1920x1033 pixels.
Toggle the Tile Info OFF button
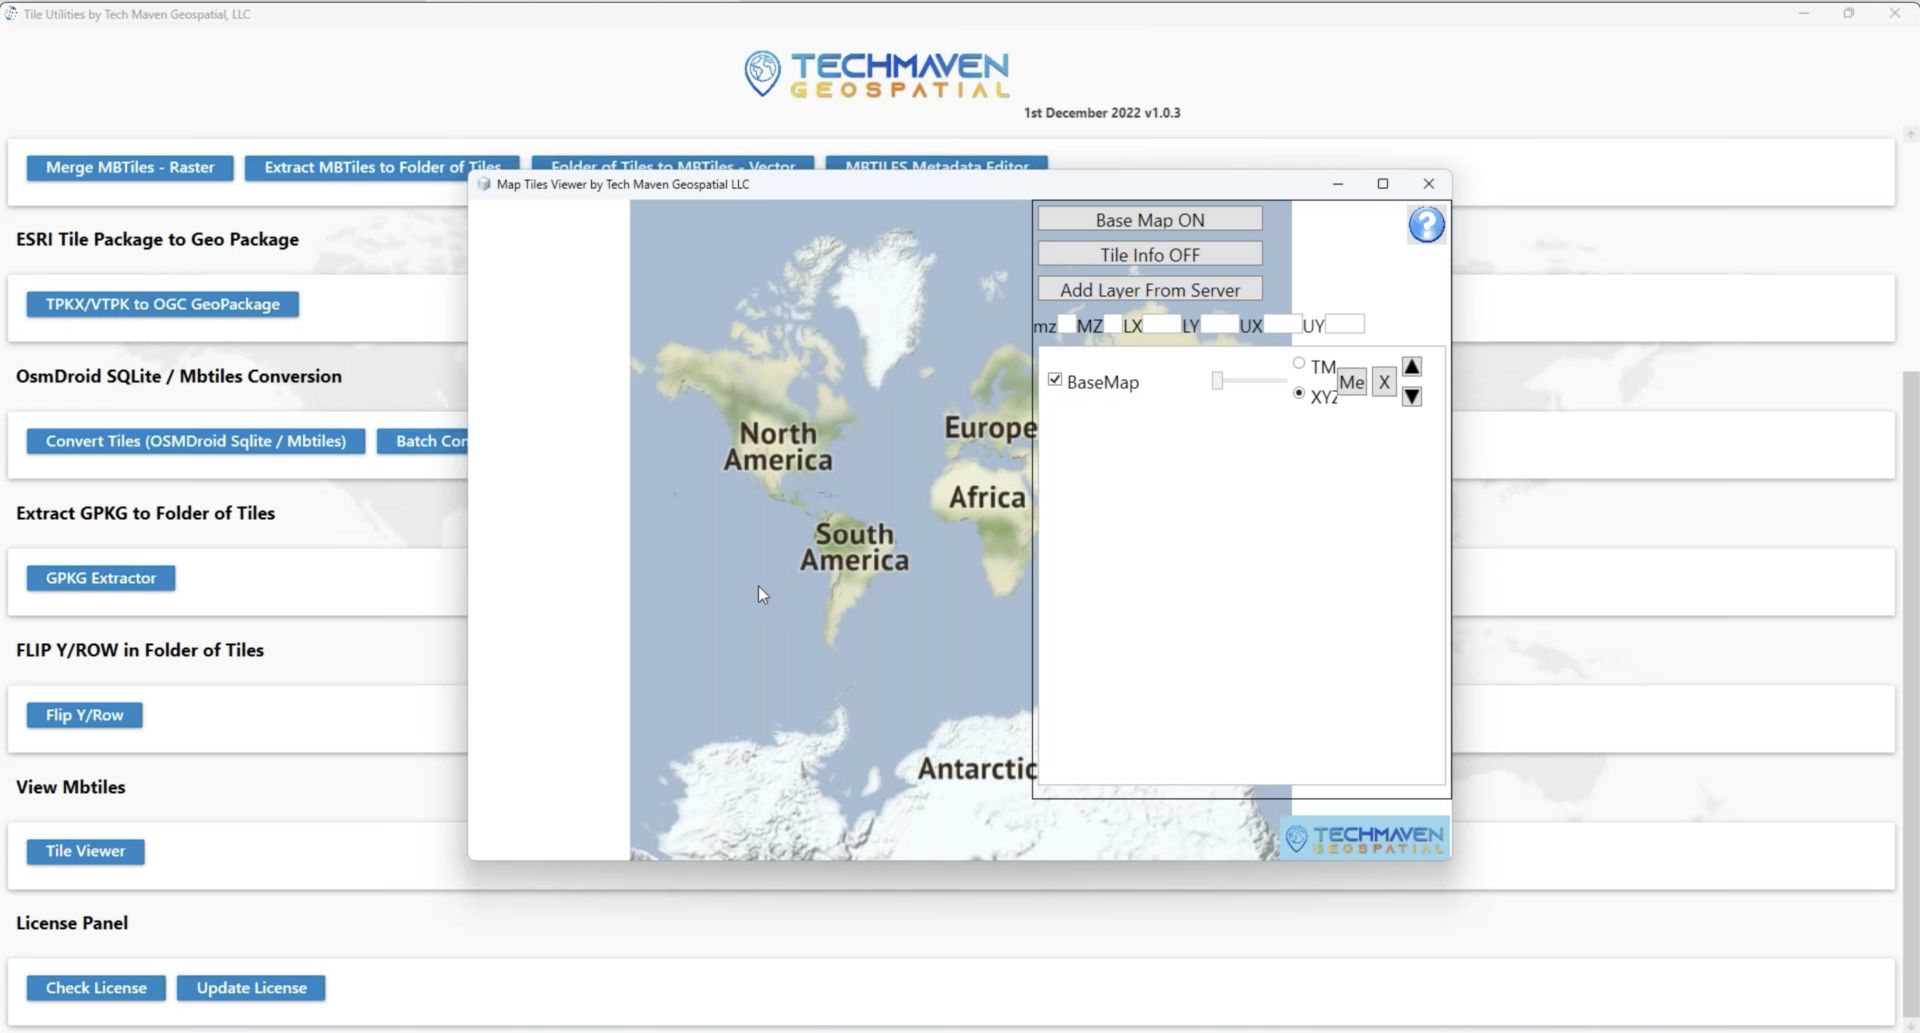[x=1149, y=255]
